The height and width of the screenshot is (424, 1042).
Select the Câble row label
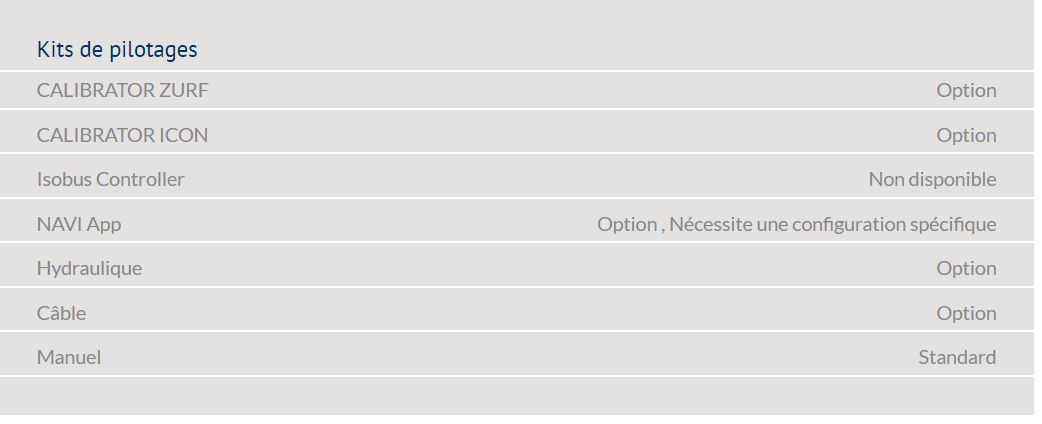[61, 313]
